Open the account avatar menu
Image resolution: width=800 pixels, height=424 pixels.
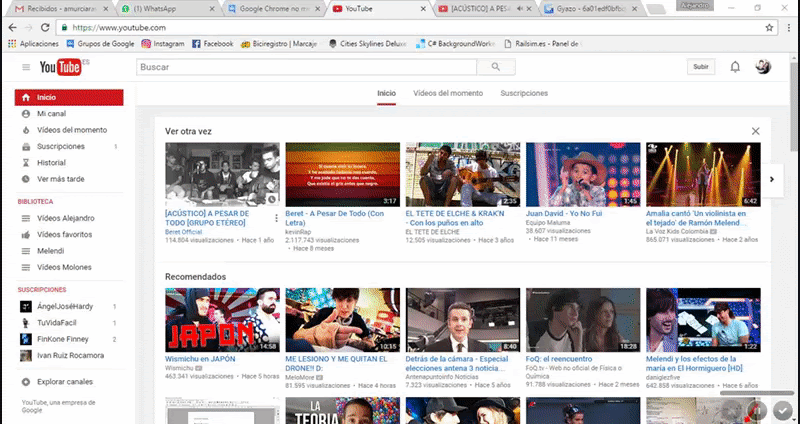(763, 67)
